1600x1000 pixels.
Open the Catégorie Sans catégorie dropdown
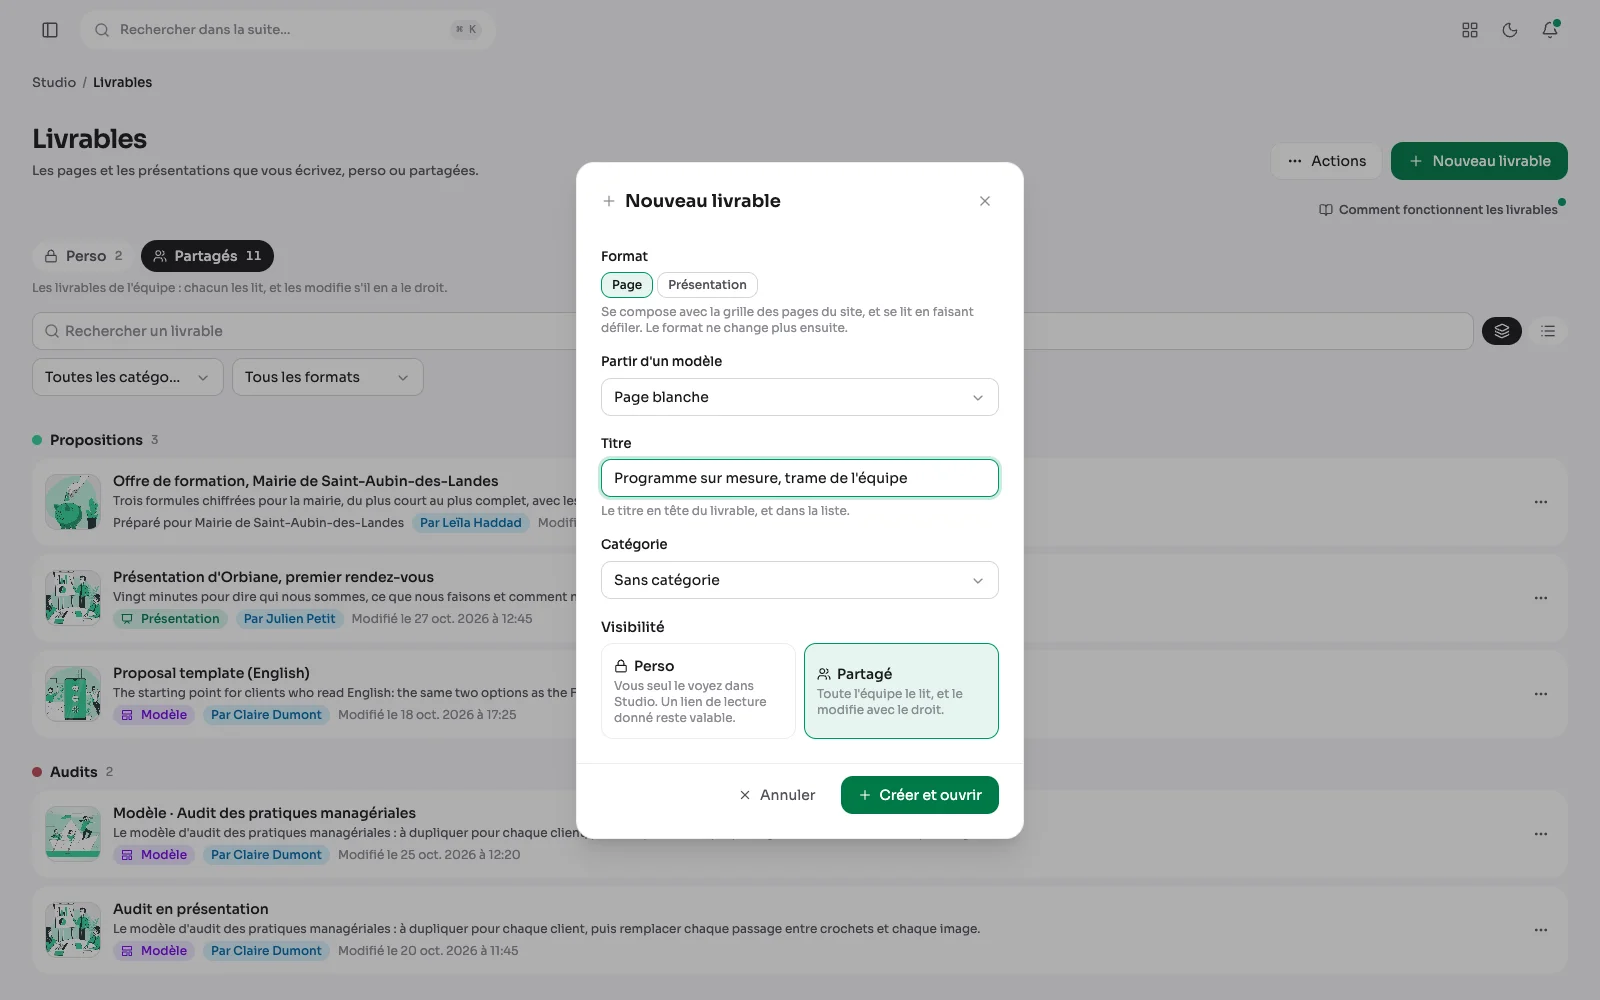(x=800, y=580)
